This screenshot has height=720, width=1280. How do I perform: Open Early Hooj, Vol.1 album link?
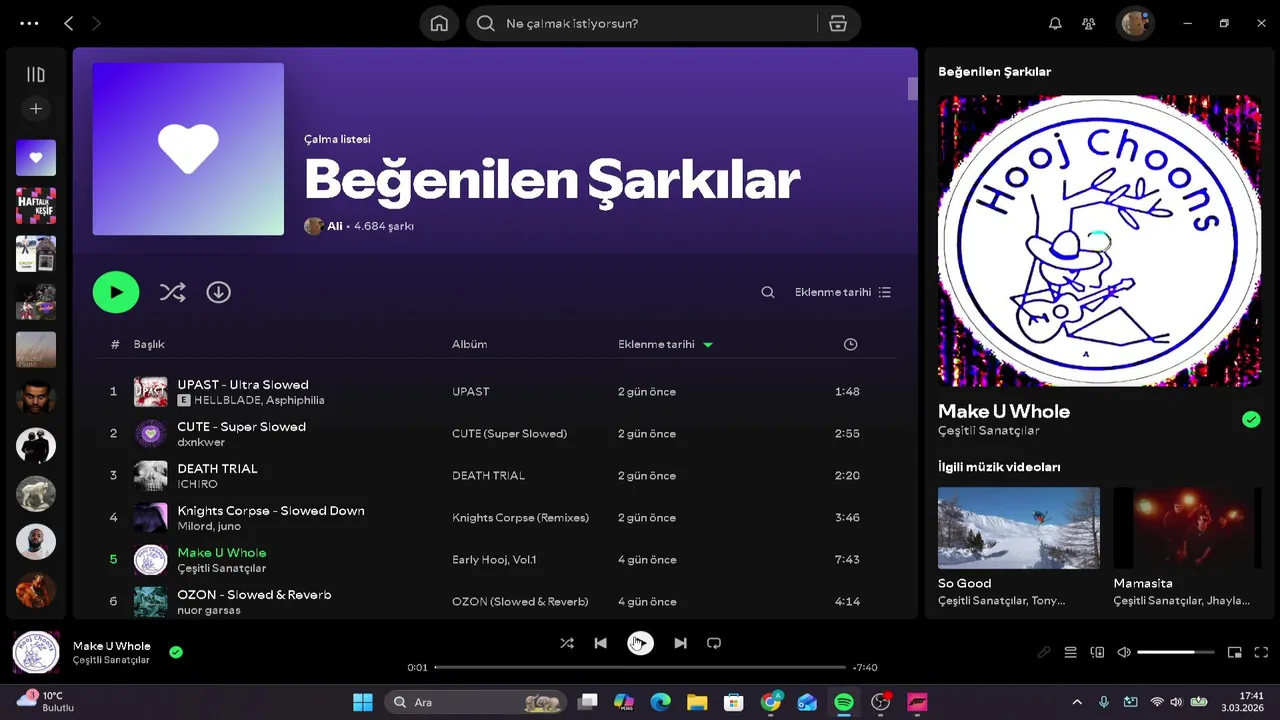coord(494,559)
